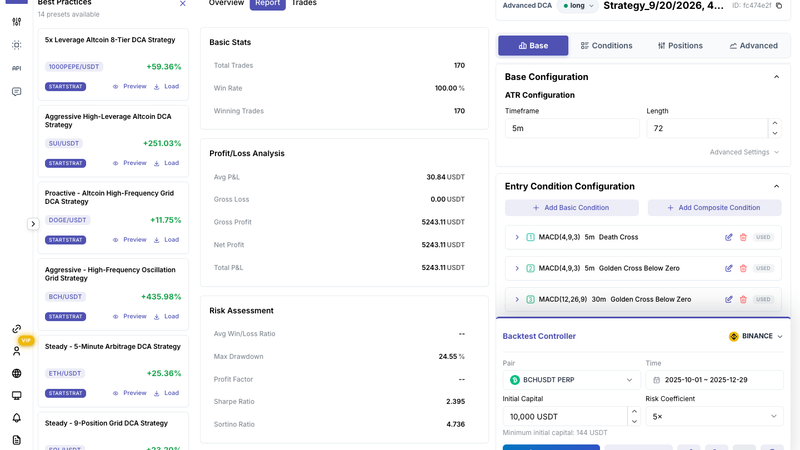The height and width of the screenshot is (450, 800).
Task: Decrease the ATR Length value
Action: coord(774,133)
